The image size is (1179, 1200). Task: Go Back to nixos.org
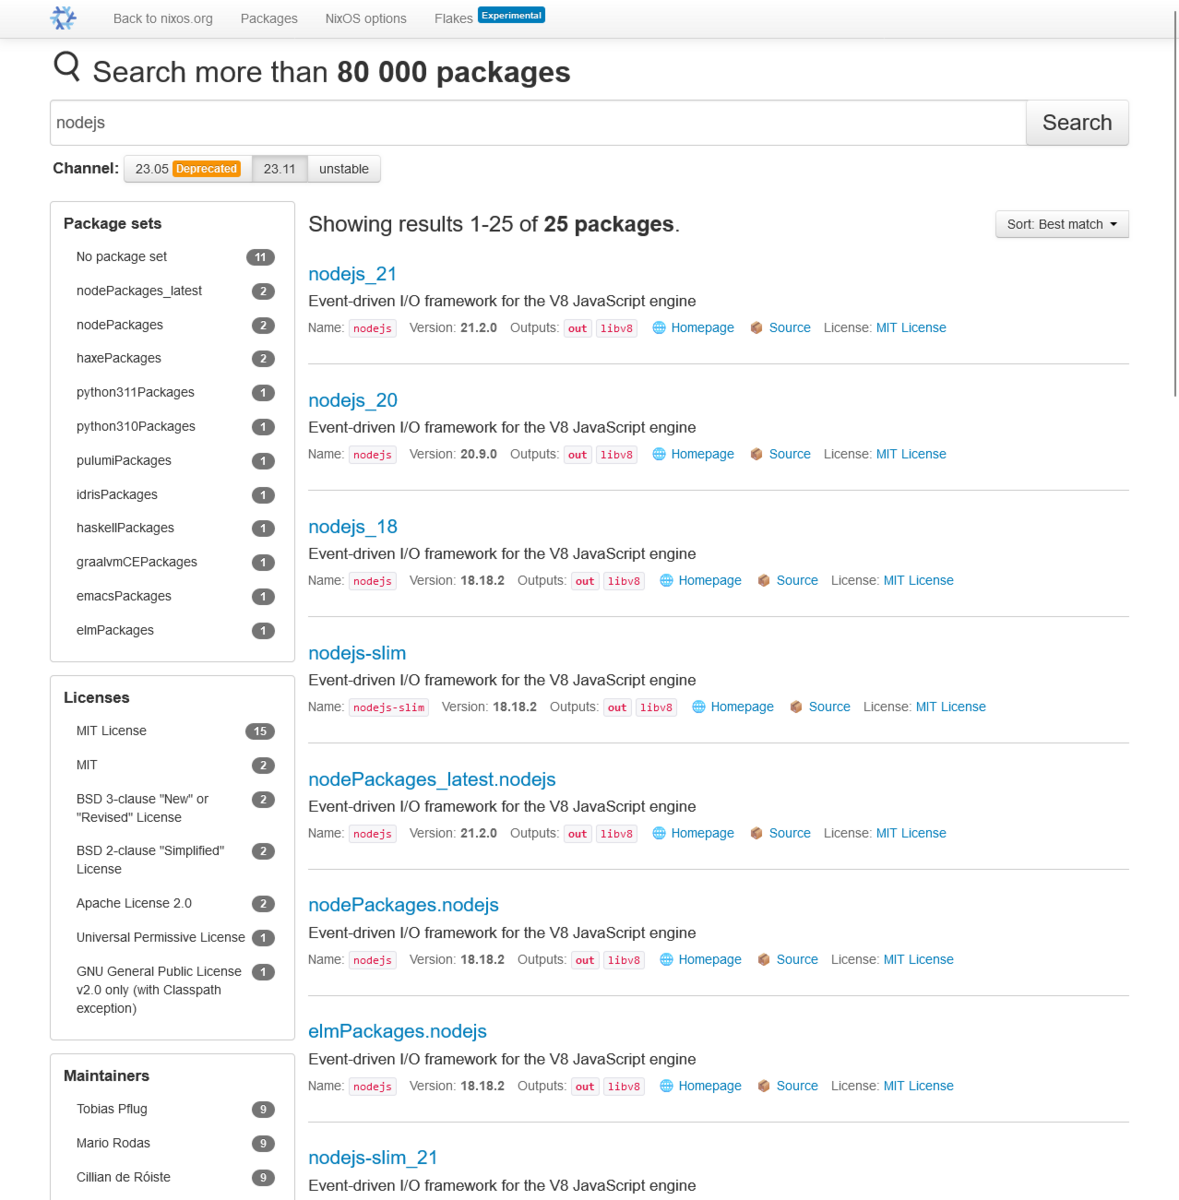(163, 18)
